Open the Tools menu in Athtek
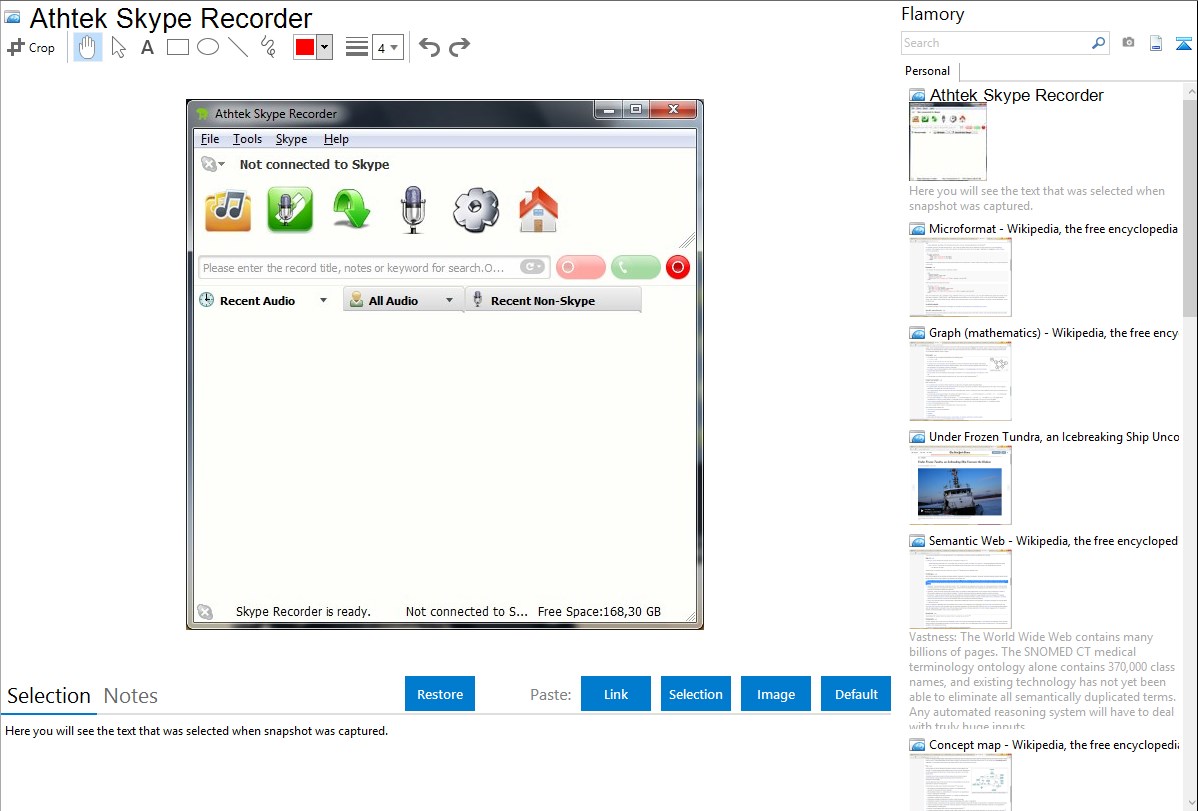The height and width of the screenshot is (811, 1198). point(248,139)
